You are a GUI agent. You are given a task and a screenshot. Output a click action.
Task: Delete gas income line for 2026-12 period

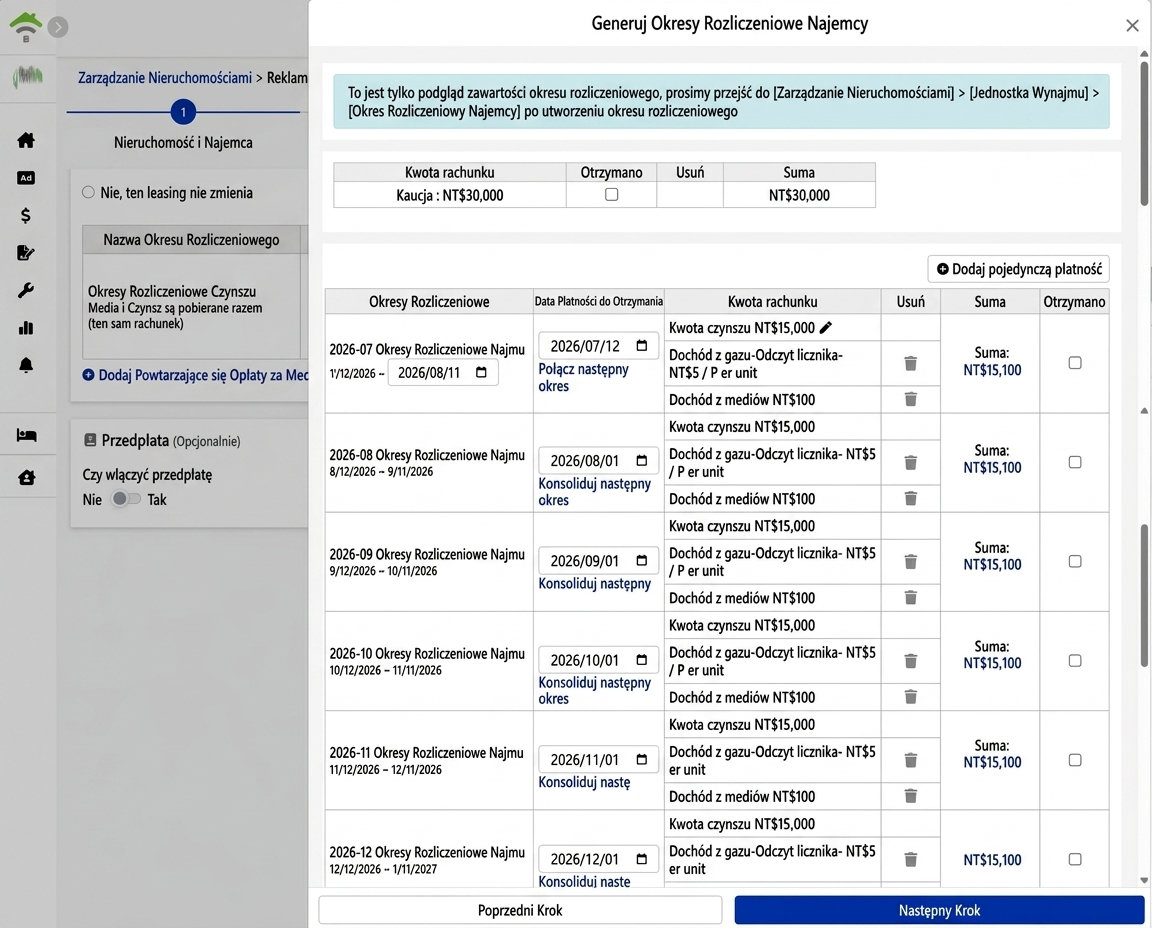click(x=910, y=859)
